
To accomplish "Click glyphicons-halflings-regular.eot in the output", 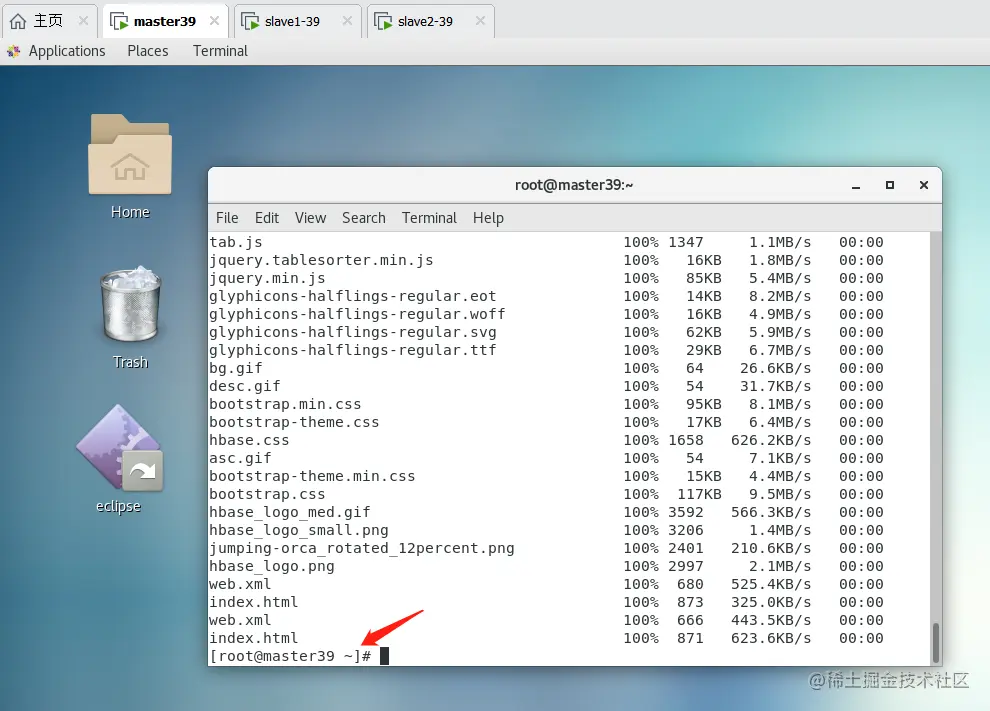I will pyautogui.click(x=352, y=296).
